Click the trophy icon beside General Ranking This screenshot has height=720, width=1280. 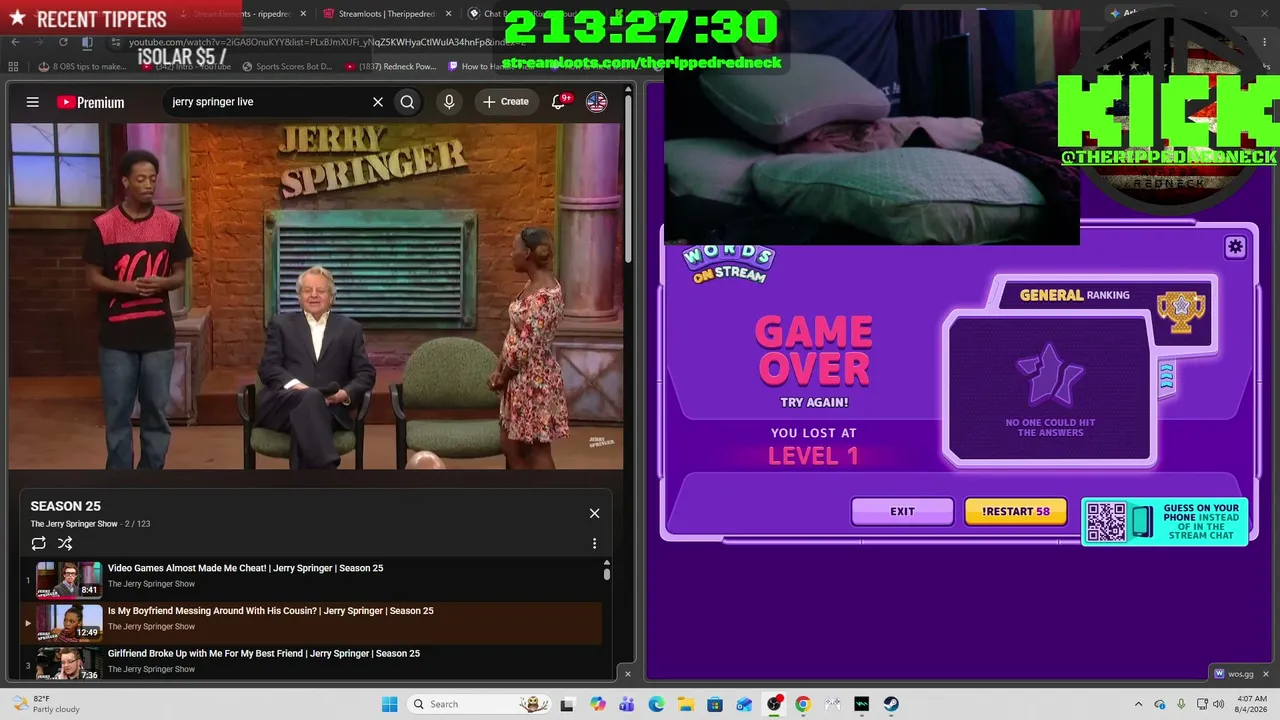(1181, 312)
